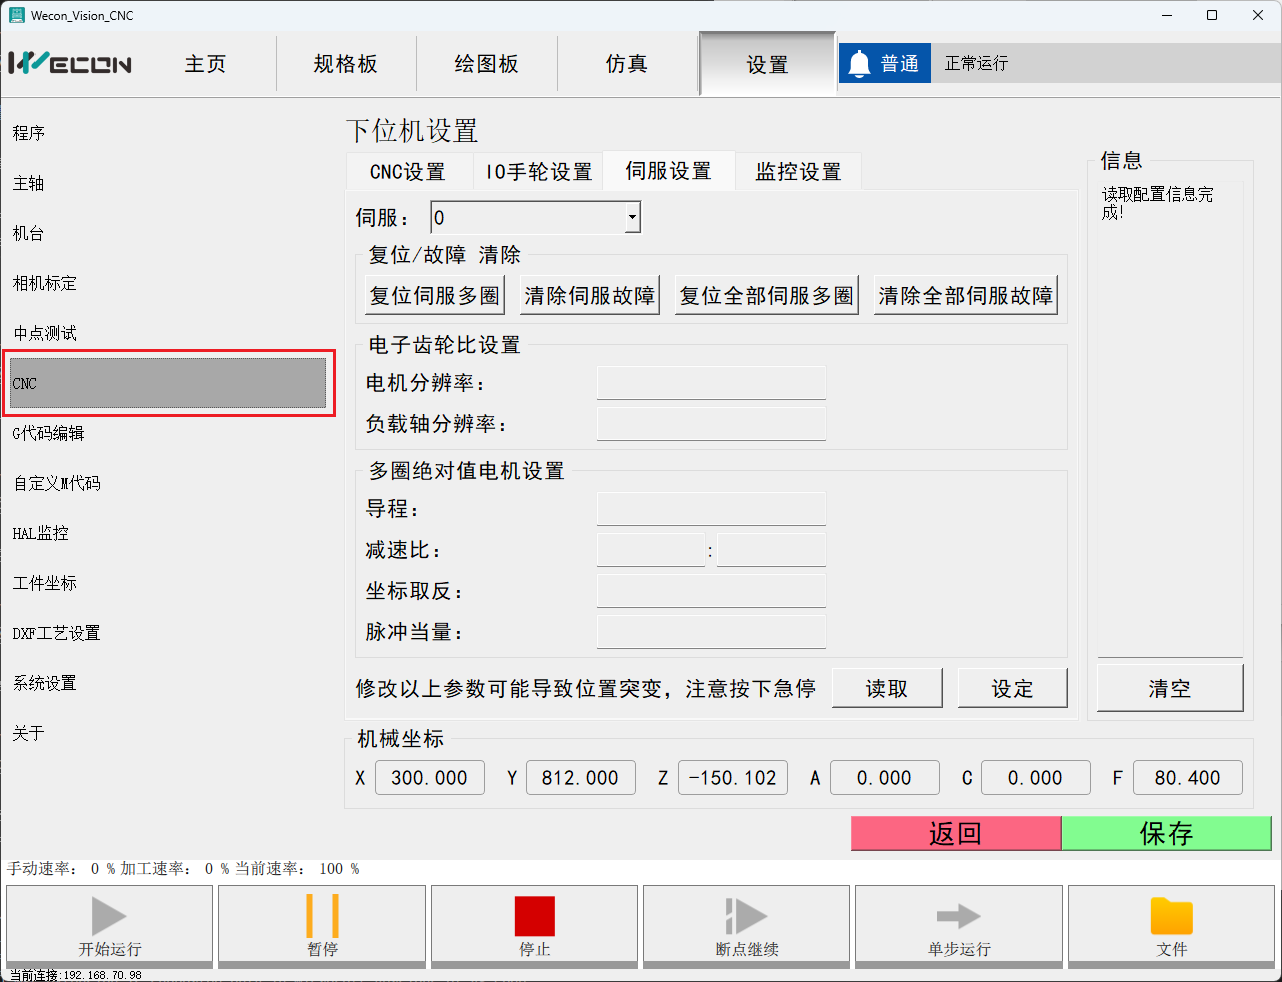Open the servo number dropdown
The image size is (1282, 982).
(632, 217)
